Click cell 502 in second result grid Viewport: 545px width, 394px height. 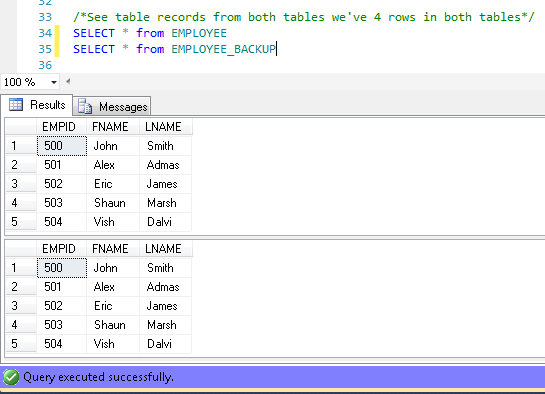click(x=62, y=306)
